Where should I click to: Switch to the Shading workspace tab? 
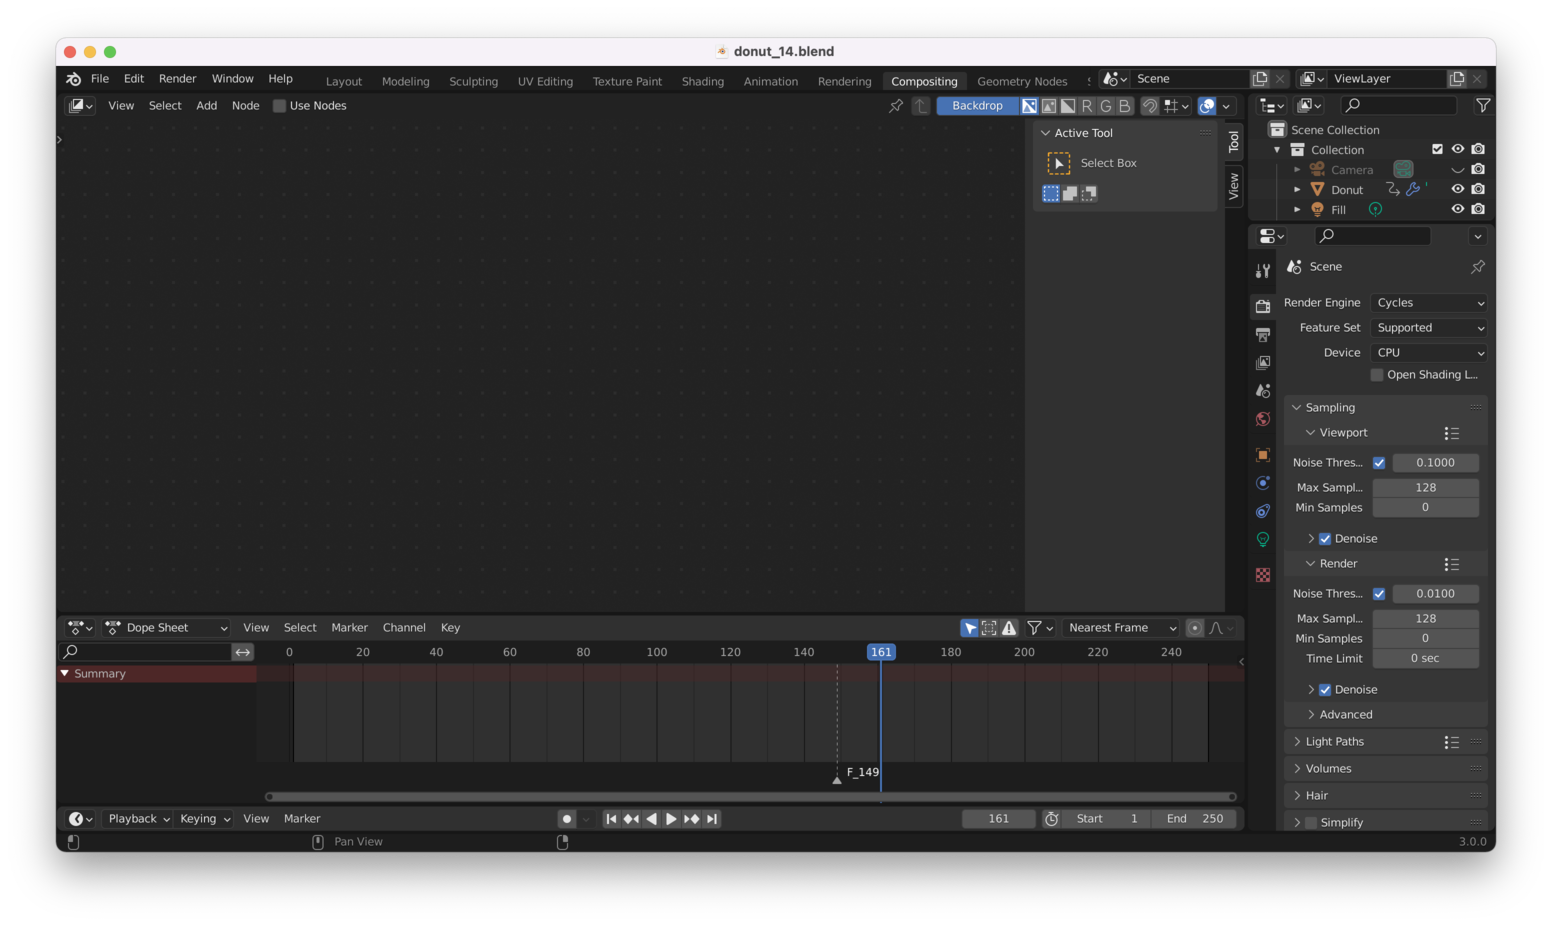point(702,81)
